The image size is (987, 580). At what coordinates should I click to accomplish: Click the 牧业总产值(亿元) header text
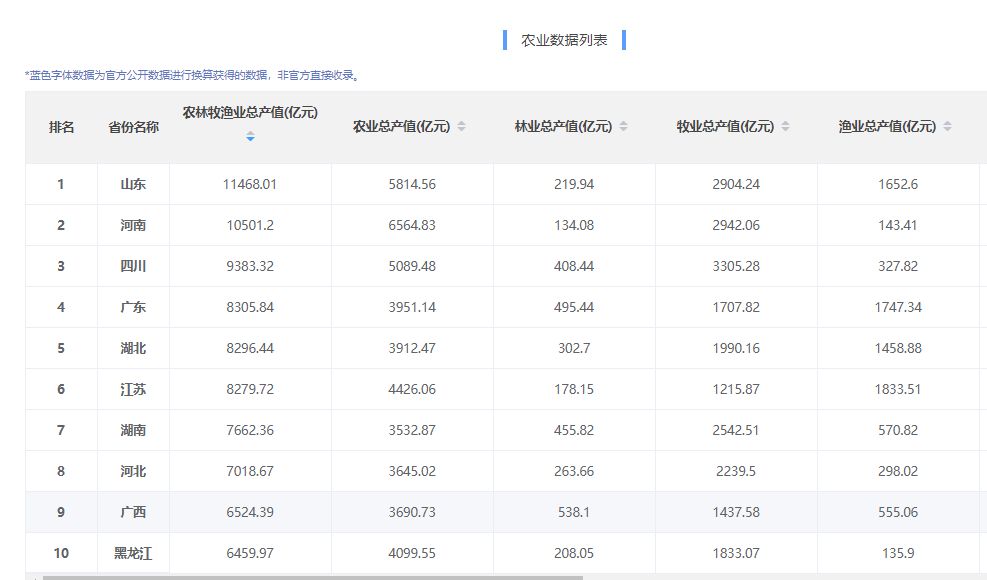(725, 126)
